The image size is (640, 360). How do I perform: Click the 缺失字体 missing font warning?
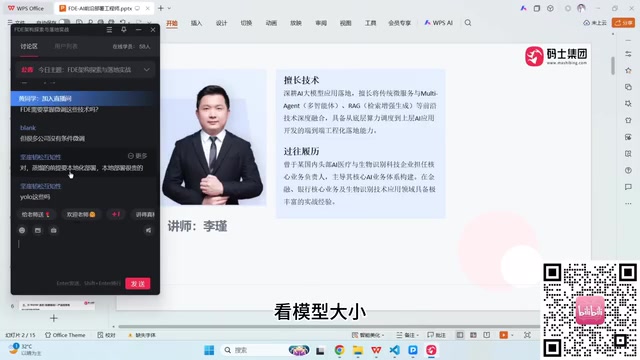[142, 335]
